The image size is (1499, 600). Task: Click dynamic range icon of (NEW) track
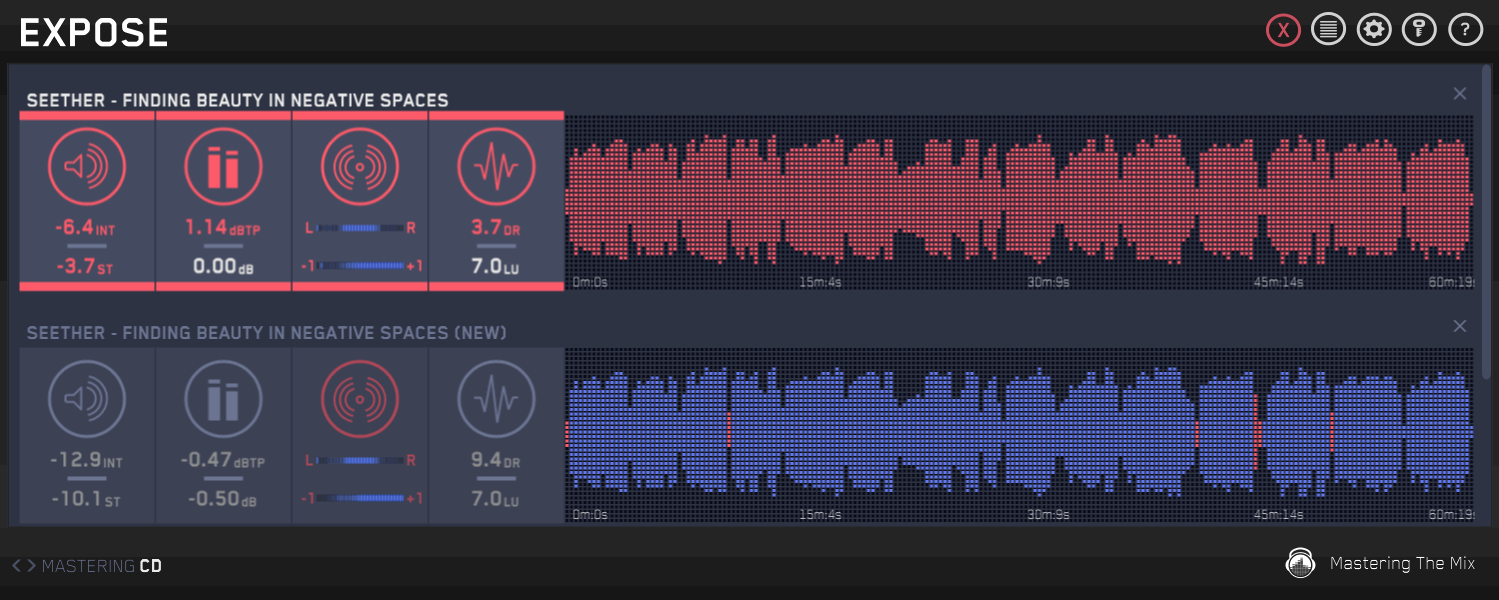tap(497, 400)
